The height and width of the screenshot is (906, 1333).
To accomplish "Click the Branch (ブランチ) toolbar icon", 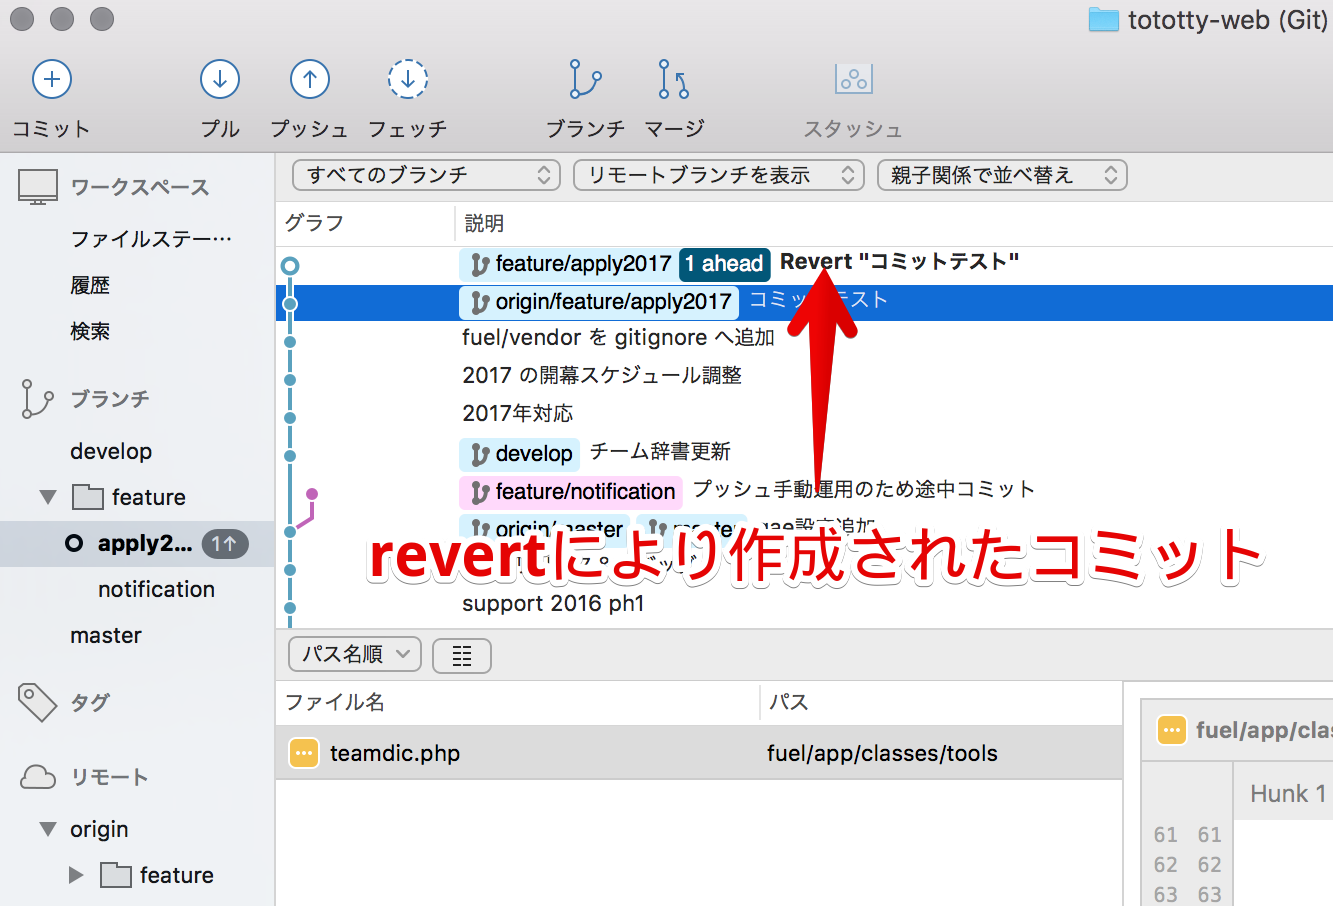I will click(x=585, y=79).
